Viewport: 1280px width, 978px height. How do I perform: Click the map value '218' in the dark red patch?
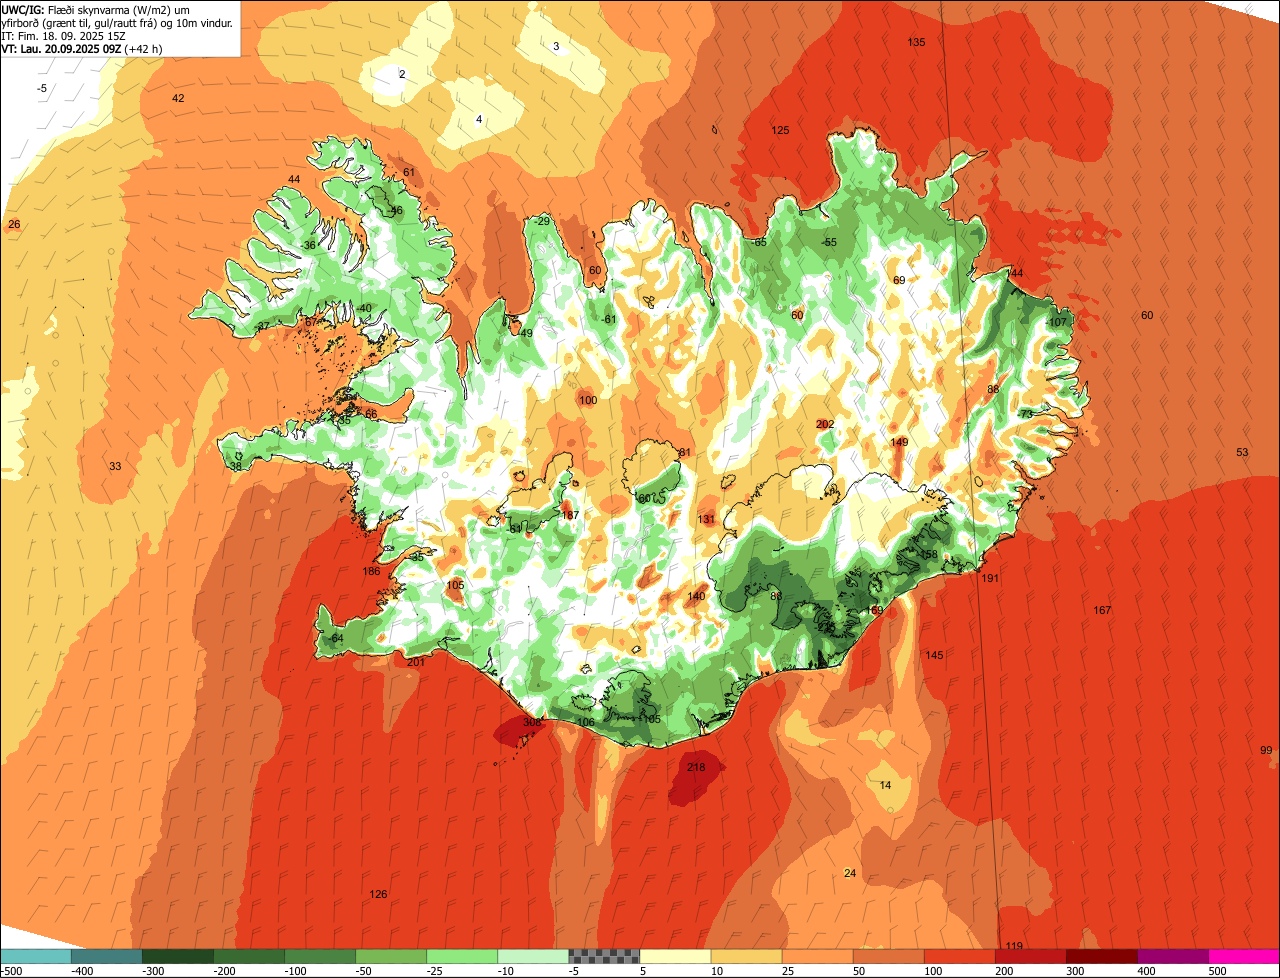(x=696, y=768)
